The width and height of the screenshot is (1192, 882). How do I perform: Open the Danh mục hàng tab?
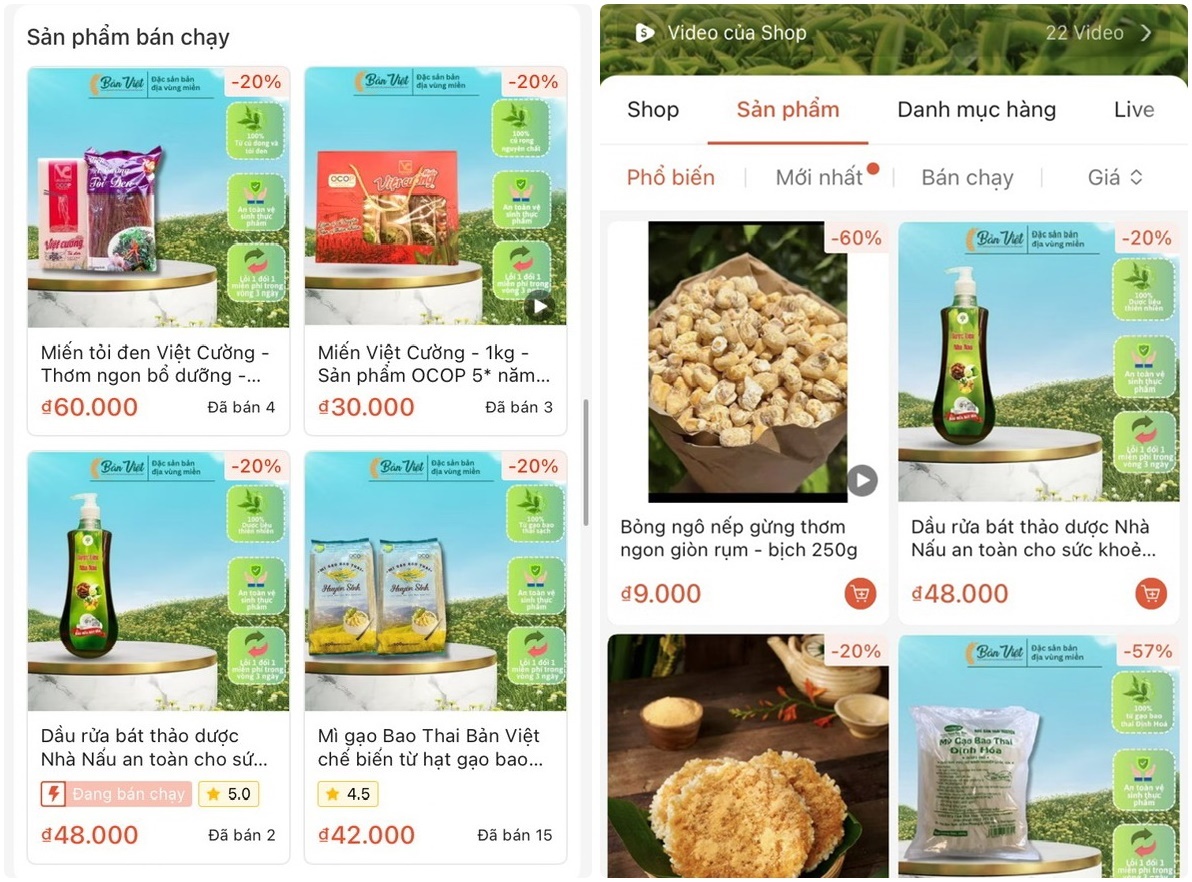point(976,109)
